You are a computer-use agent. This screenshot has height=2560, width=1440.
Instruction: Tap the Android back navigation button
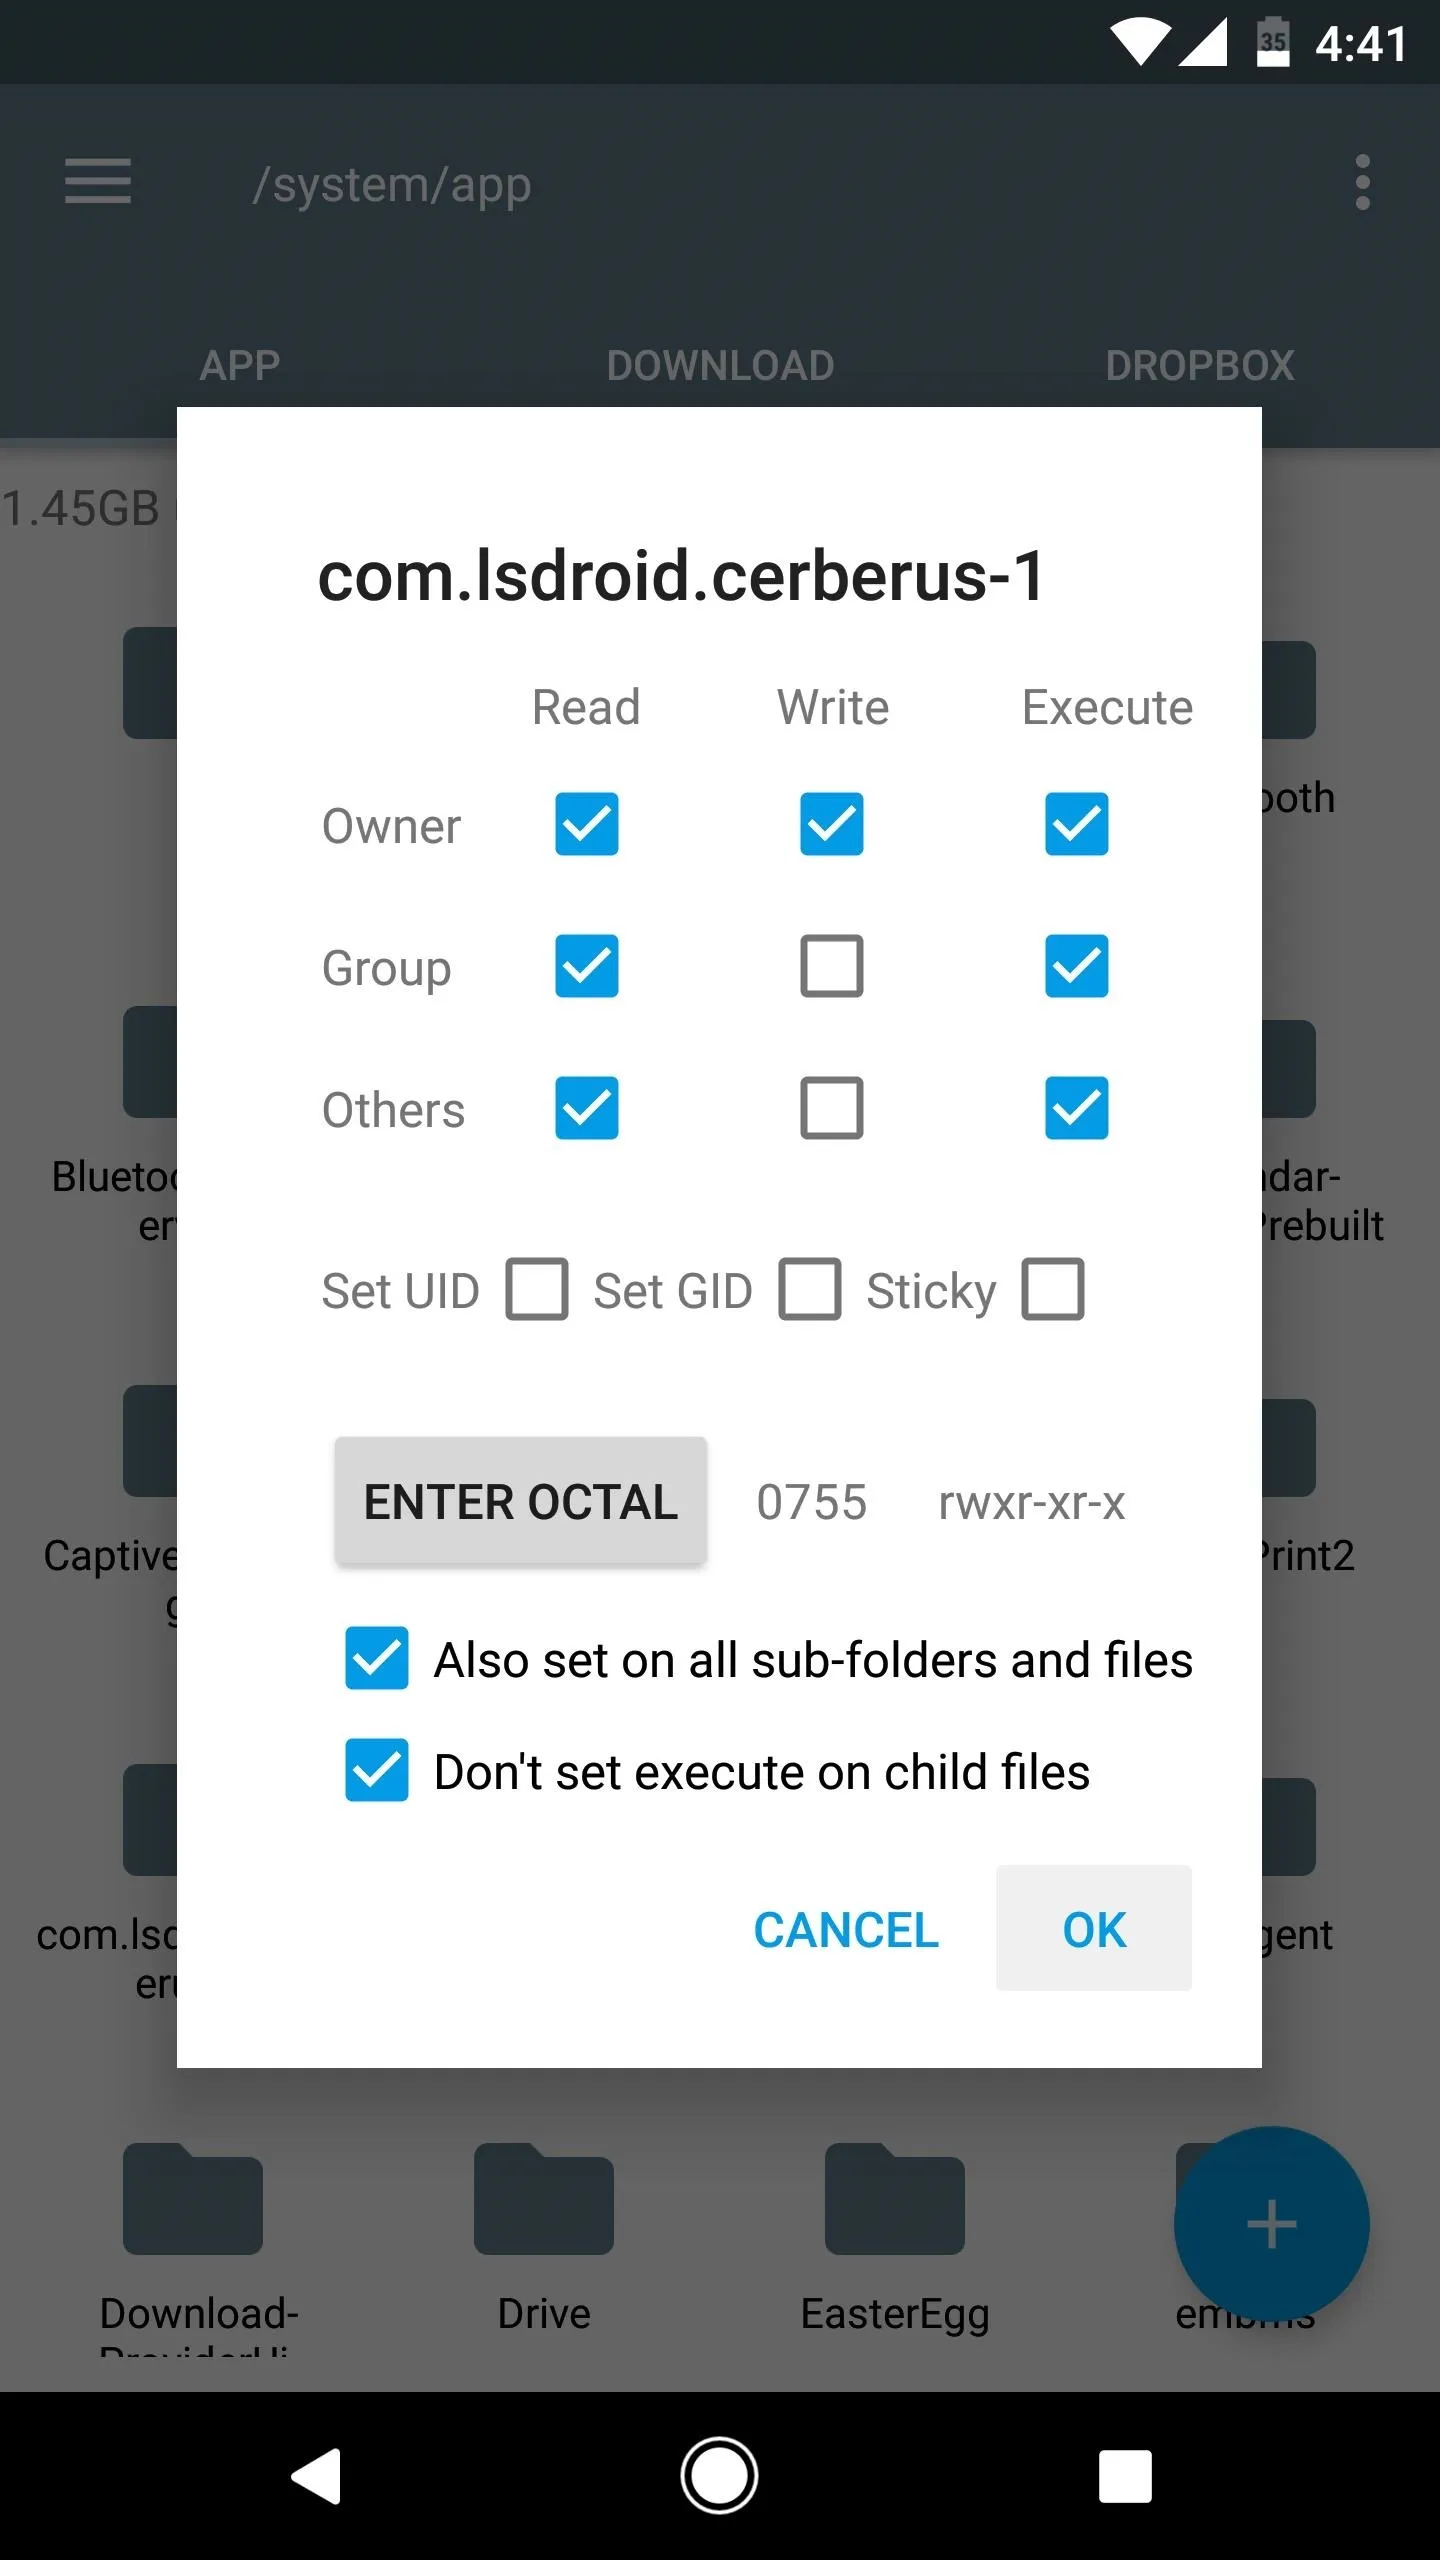tap(317, 2476)
